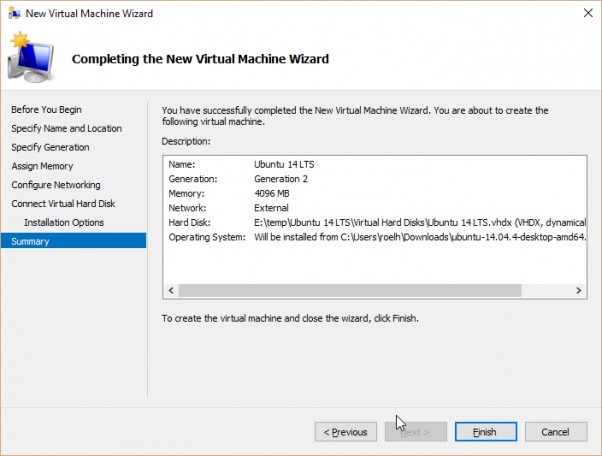Click the 4096 MB memory value

click(272, 193)
